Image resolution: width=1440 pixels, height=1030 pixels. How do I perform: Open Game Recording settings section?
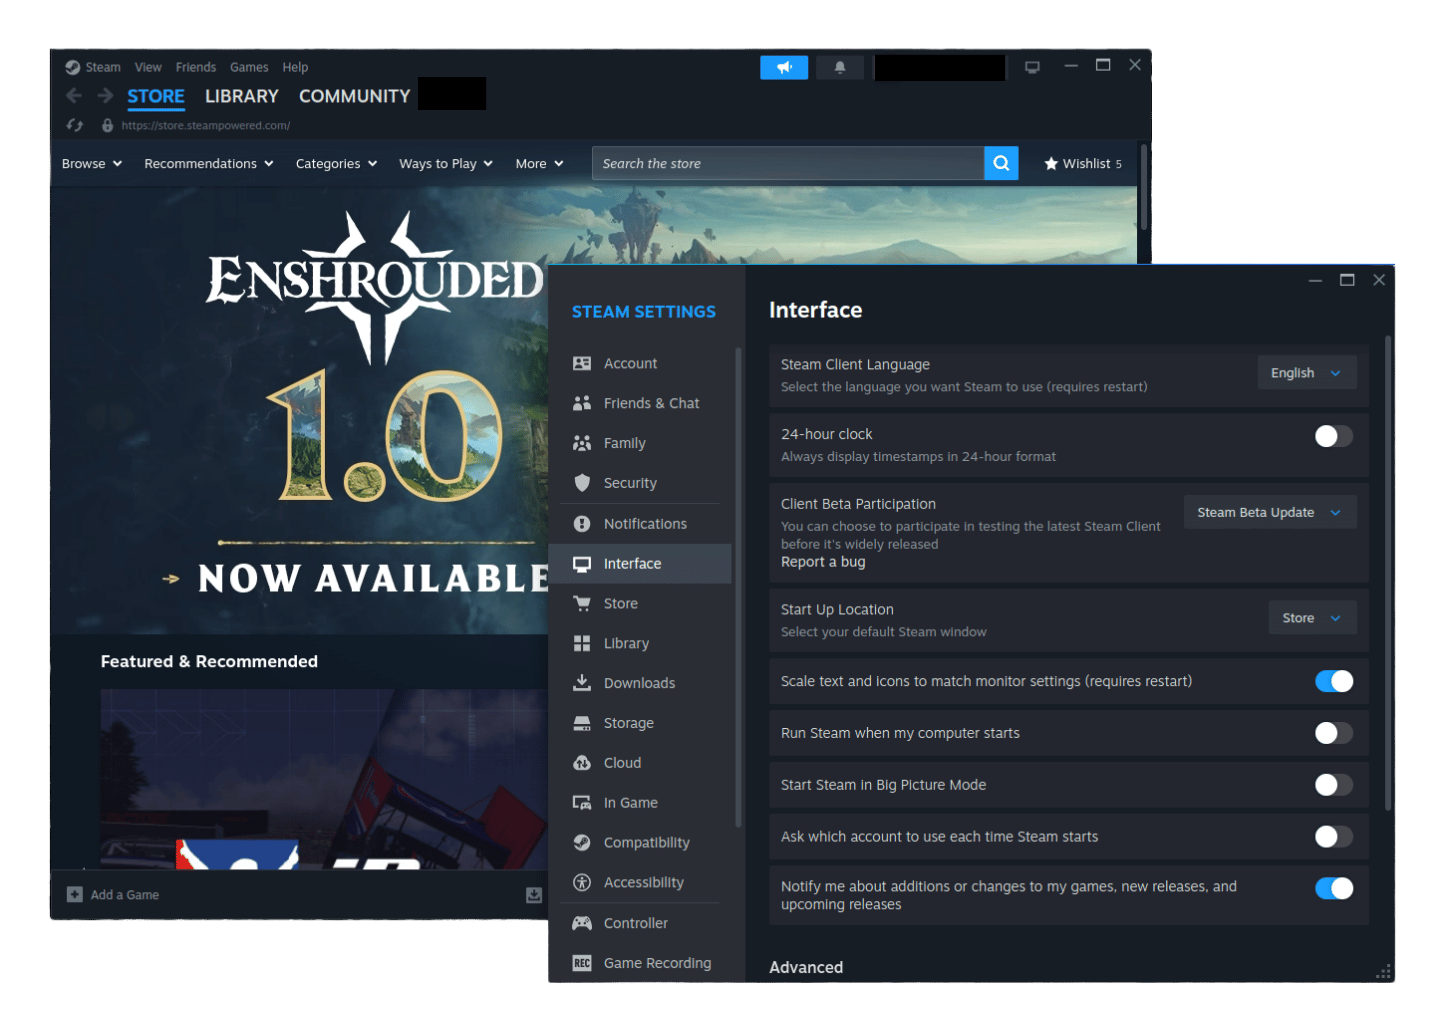click(640, 963)
